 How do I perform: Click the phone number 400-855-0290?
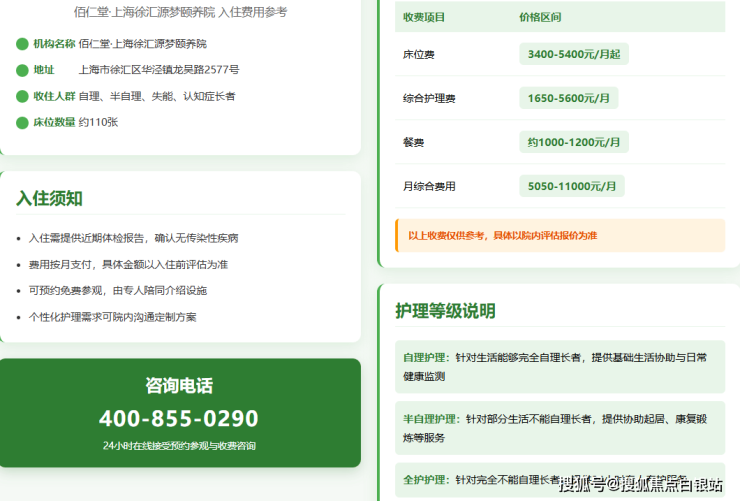click(x=179, y=418)
